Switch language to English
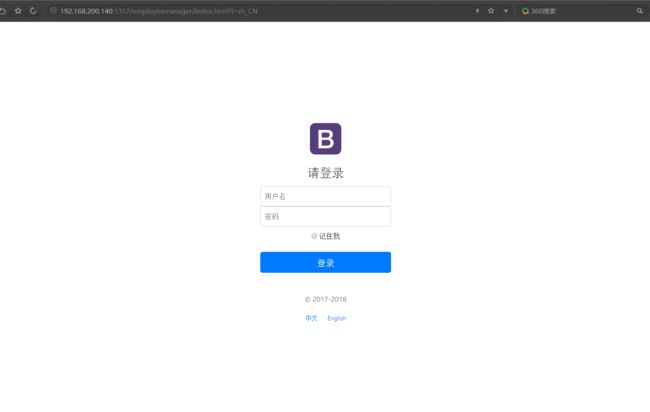This screenshot has width=650, height=412. 337,318
